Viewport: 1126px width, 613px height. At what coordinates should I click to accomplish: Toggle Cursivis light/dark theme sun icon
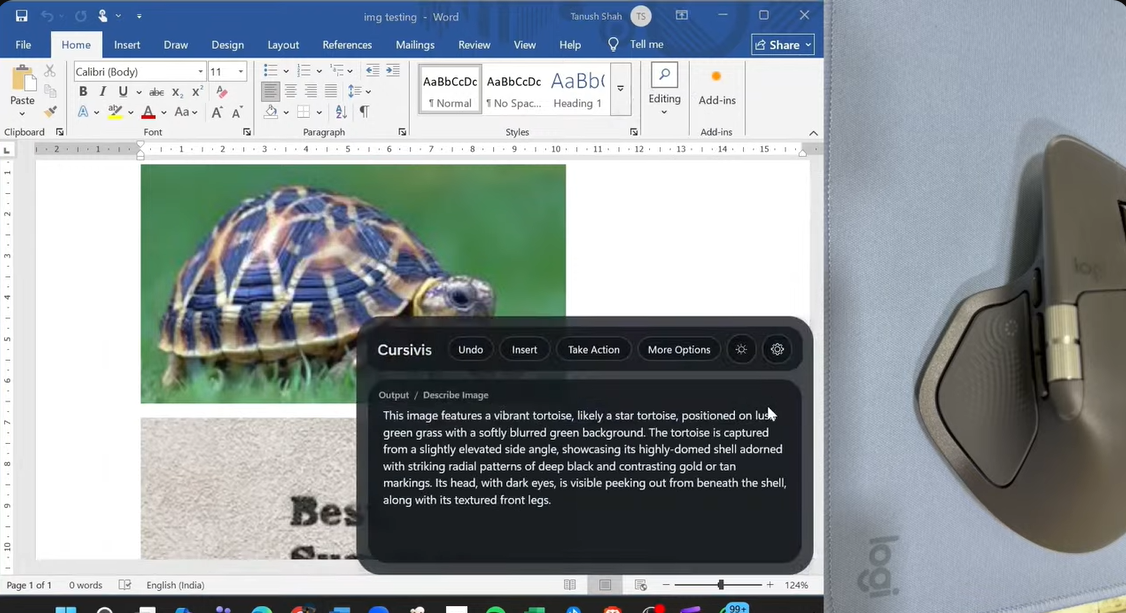coord(741,350)
